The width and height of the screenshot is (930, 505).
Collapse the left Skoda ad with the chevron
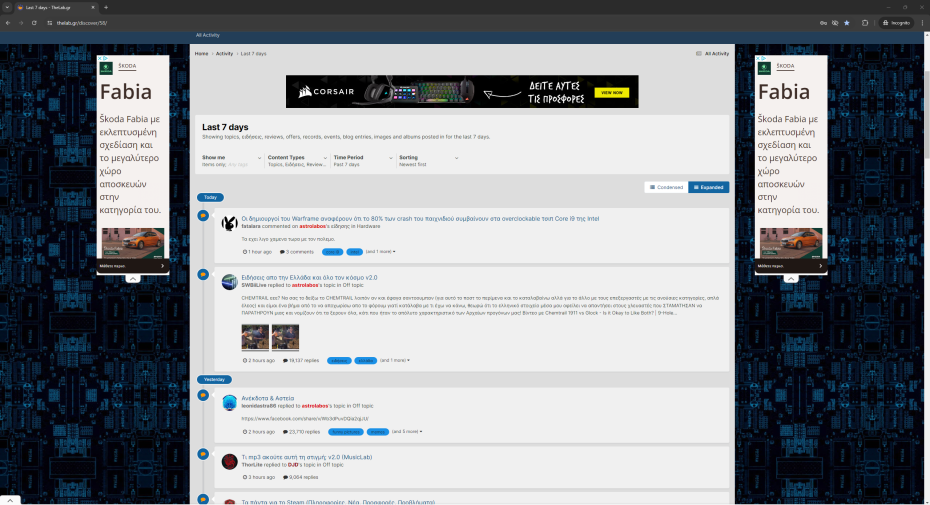tap(133, 278)
